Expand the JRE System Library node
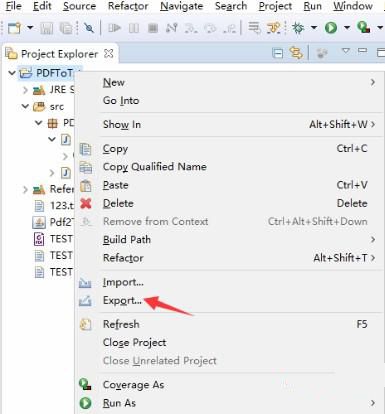This screenshot has height=414, width=385. tap(25, 90)
